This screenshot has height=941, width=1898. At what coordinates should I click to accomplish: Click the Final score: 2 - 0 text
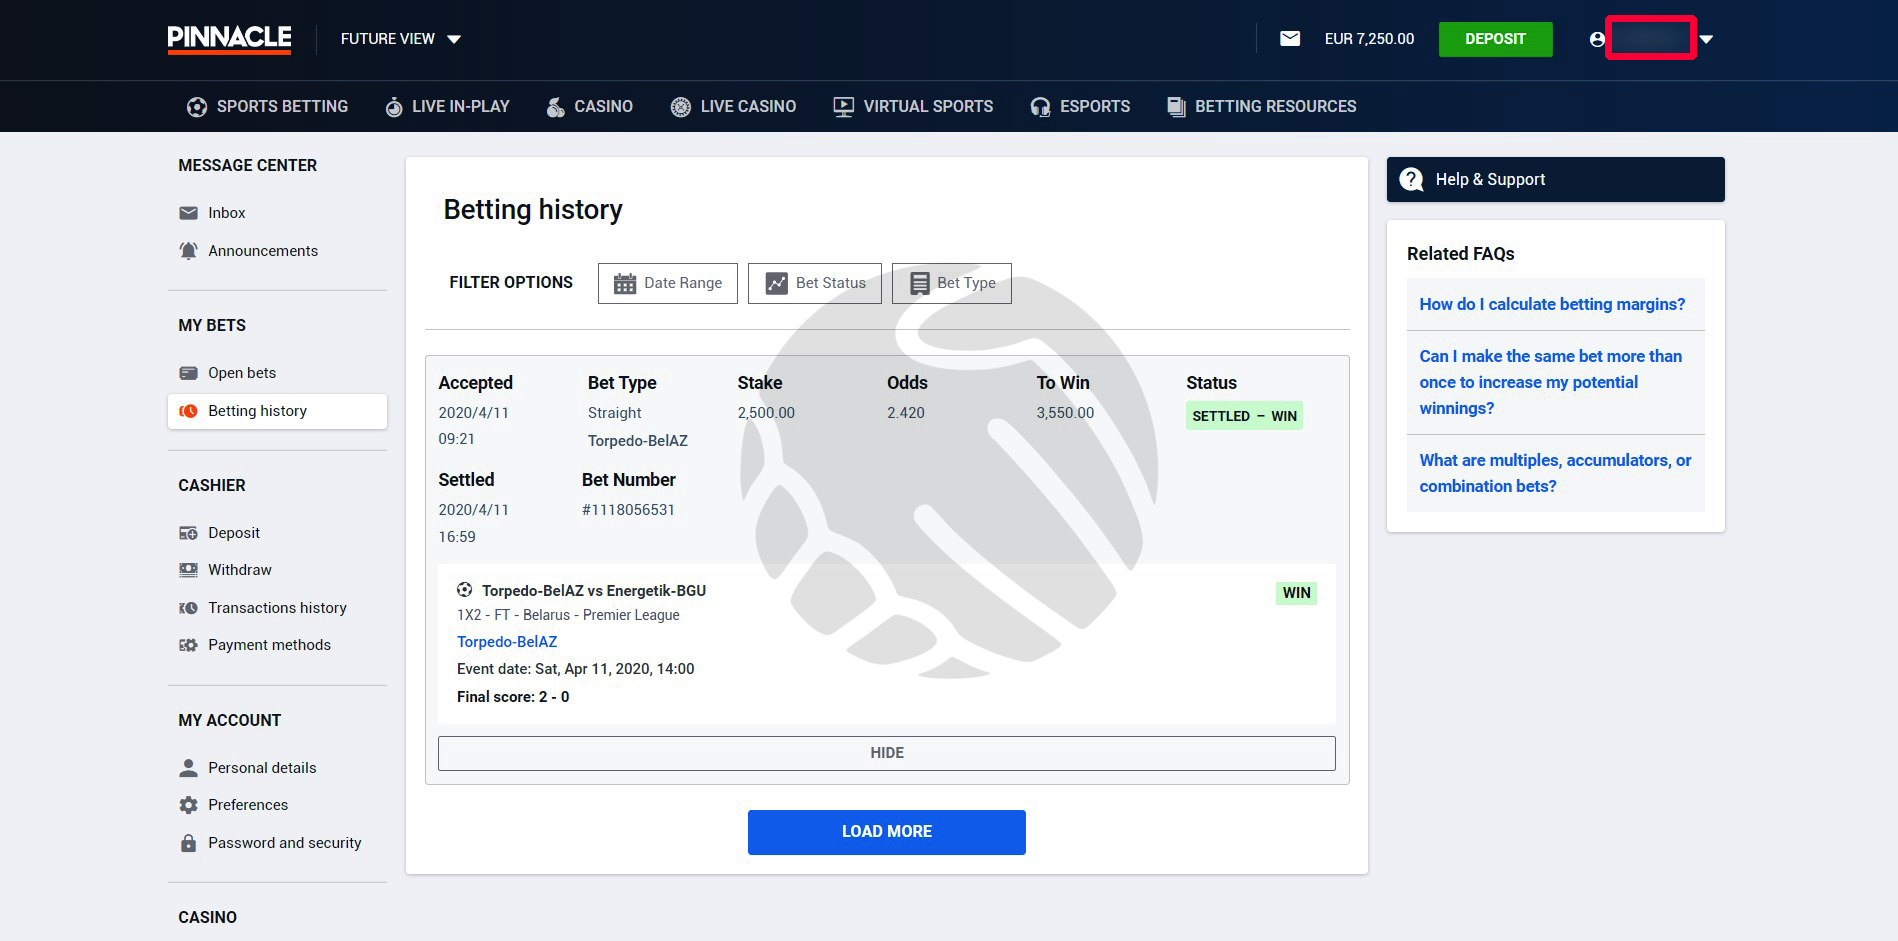click(x=513, y=697)
